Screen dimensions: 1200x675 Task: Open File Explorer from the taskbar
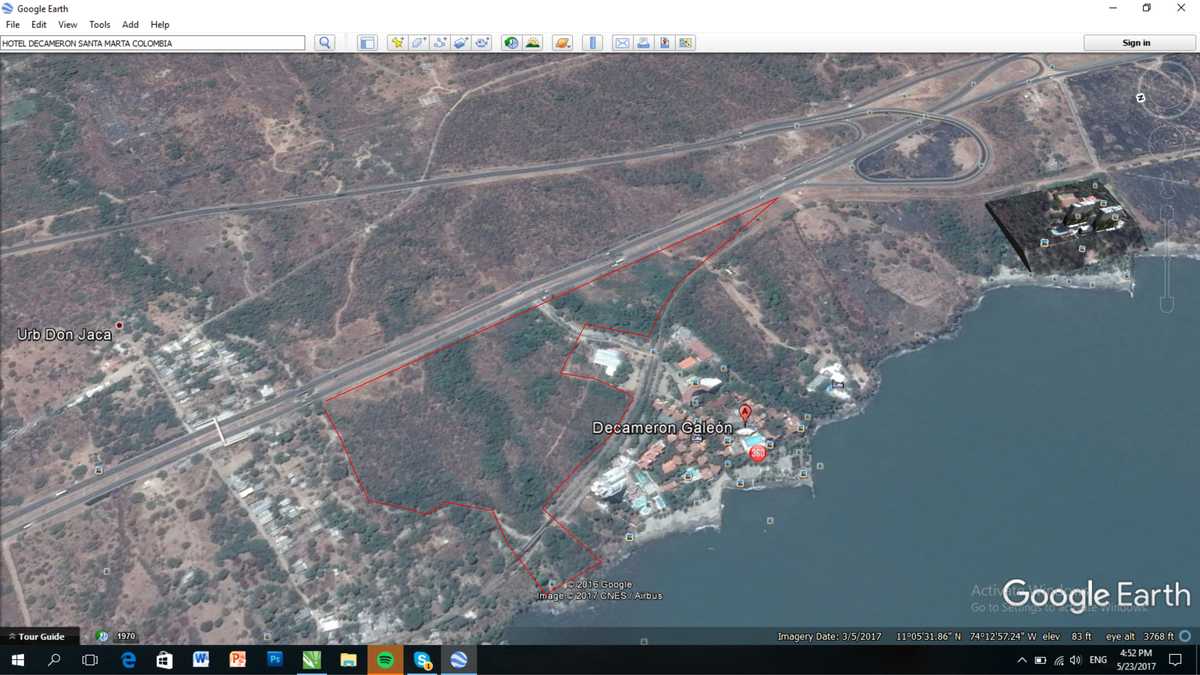coord(348,660)
